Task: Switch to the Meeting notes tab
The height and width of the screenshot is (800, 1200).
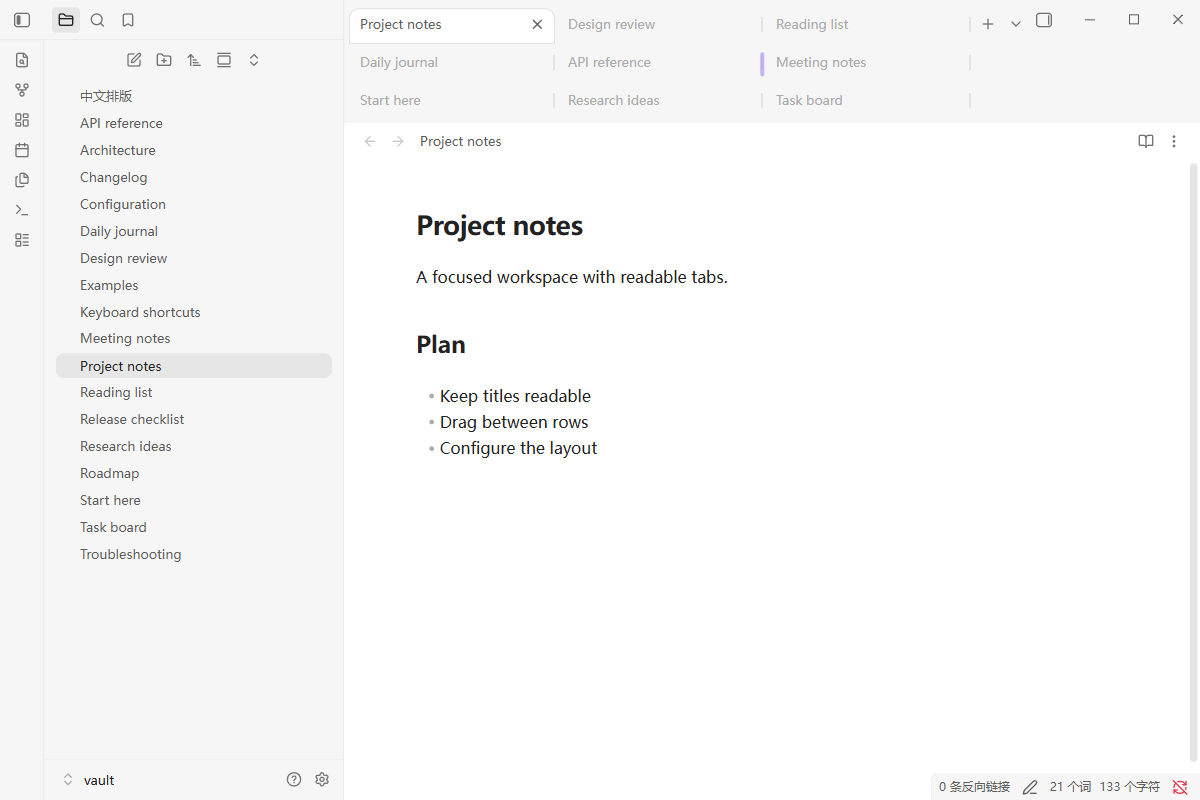Action: pos(865,62)
